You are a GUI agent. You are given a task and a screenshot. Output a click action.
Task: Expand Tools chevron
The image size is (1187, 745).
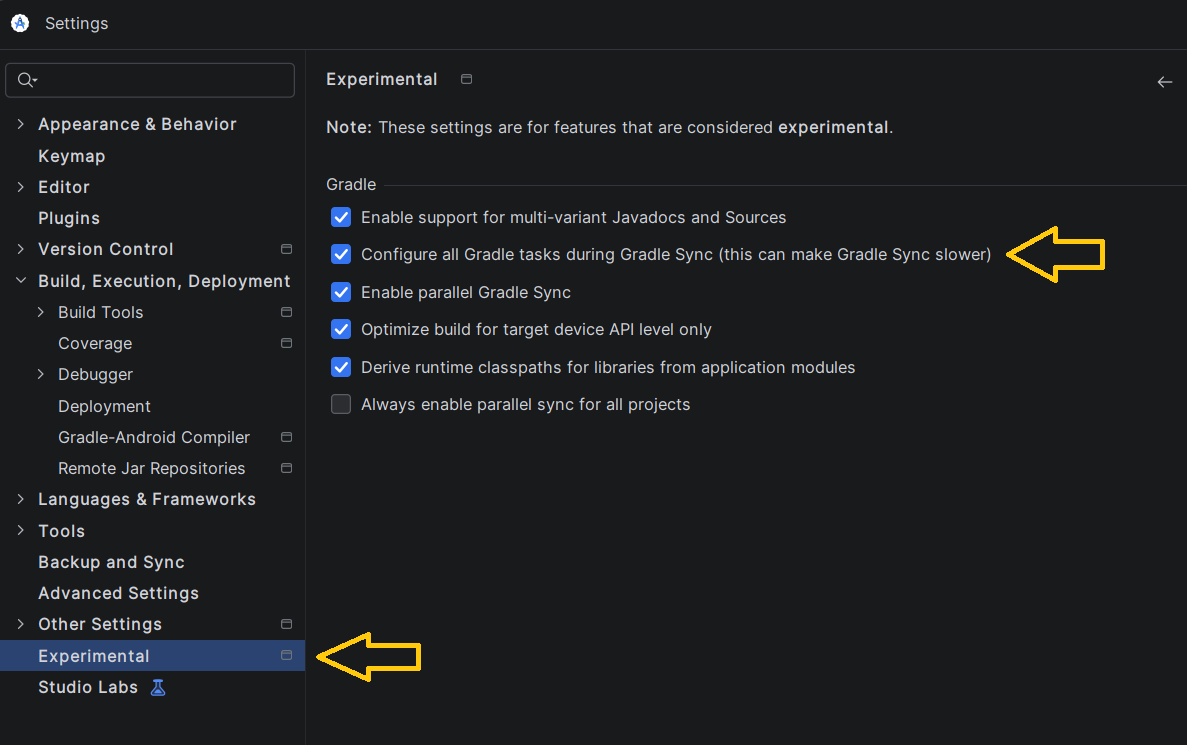point(20,531)
